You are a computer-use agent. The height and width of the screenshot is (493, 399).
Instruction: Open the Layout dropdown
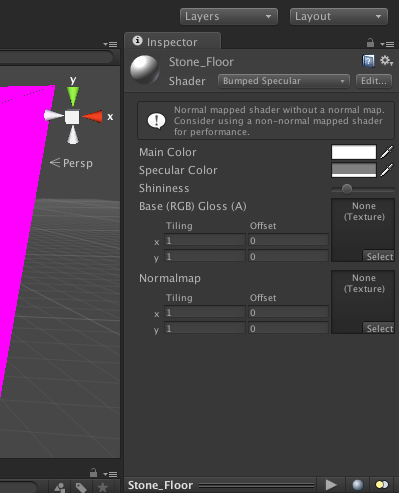click(x=339, y=16)
